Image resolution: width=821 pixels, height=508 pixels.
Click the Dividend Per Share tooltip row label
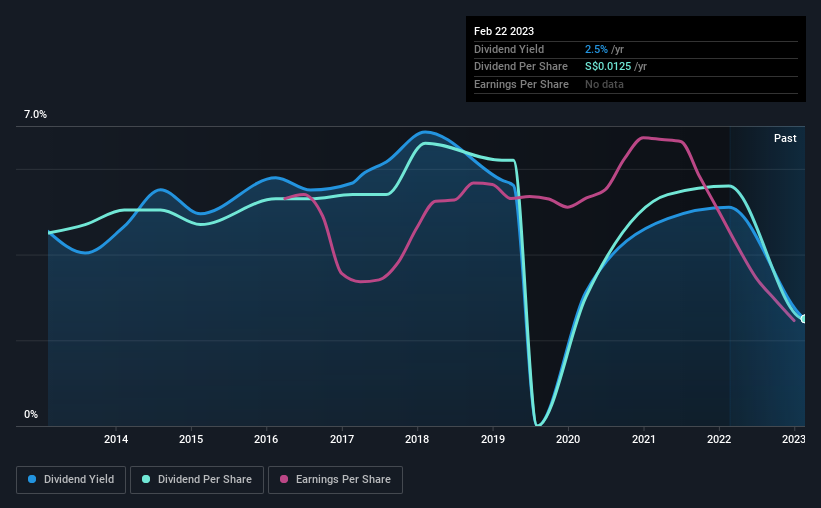[520, 67]
